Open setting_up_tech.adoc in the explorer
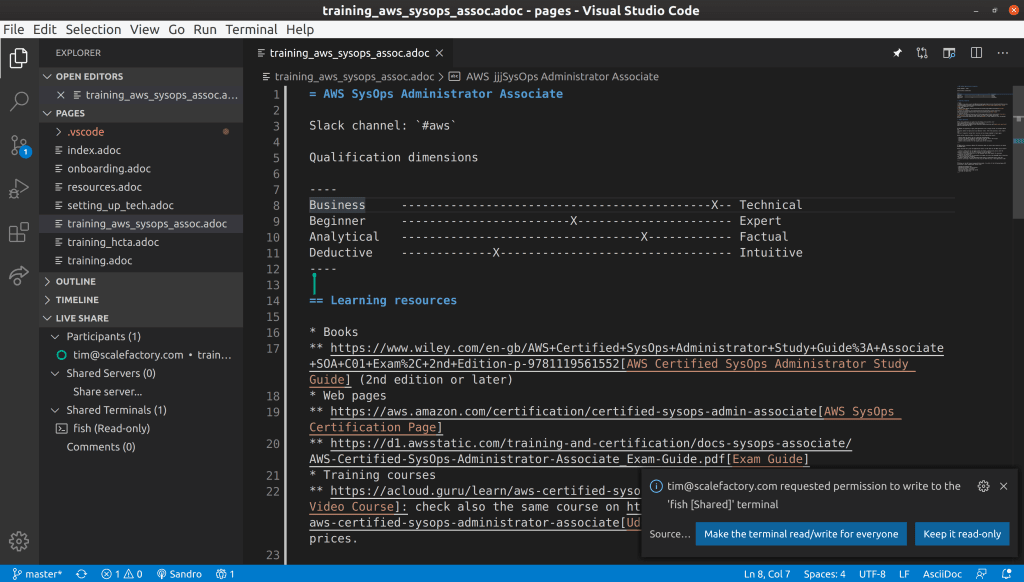The width and height of the screenshot is (1024, 582). [141, 205]
